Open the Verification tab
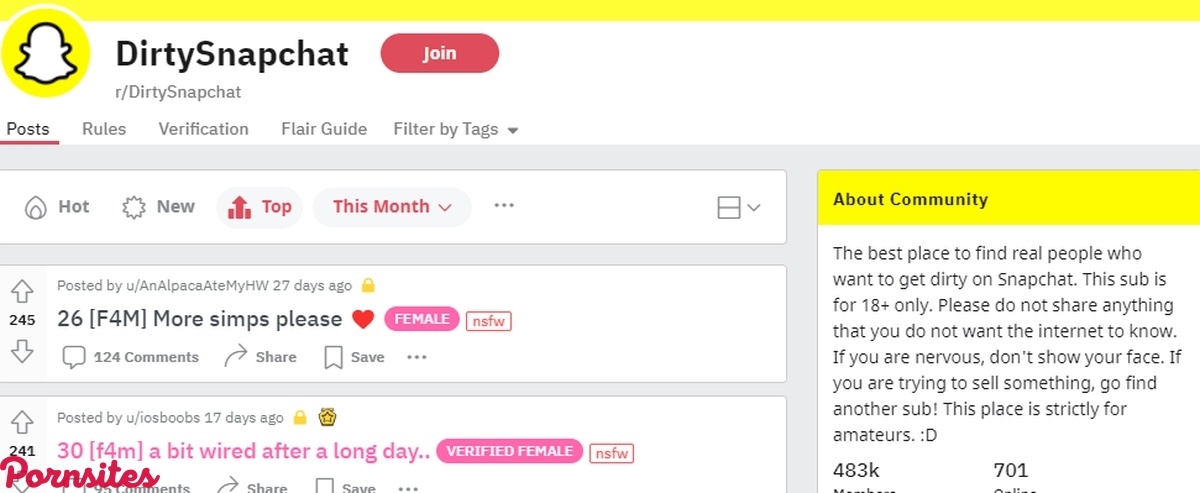The width and height of the screenshot is (1200, 493). (203, 129)
